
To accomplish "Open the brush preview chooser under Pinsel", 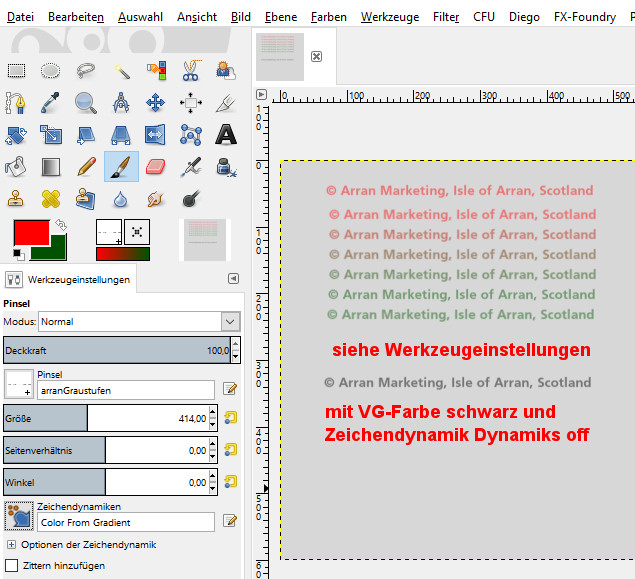I will pos(19,384).
